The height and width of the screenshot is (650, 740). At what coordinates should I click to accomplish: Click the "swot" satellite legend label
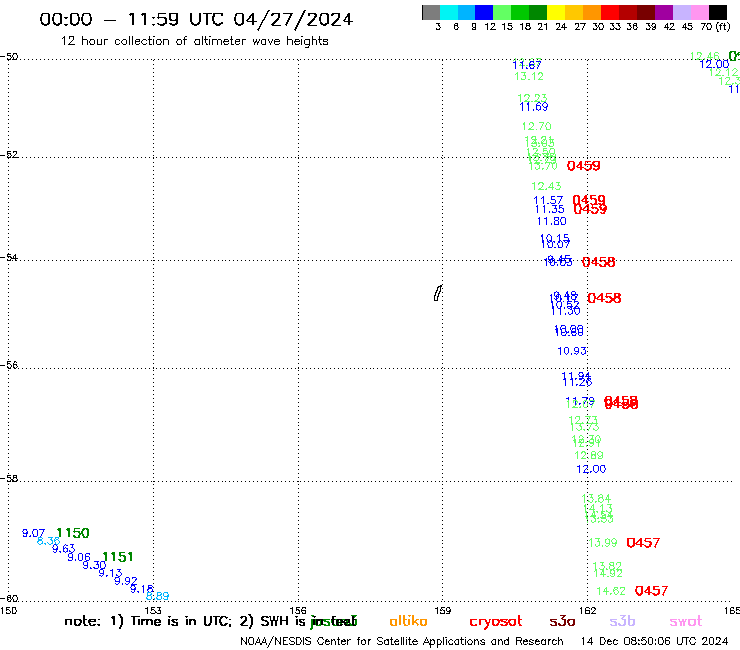[686, 622]
